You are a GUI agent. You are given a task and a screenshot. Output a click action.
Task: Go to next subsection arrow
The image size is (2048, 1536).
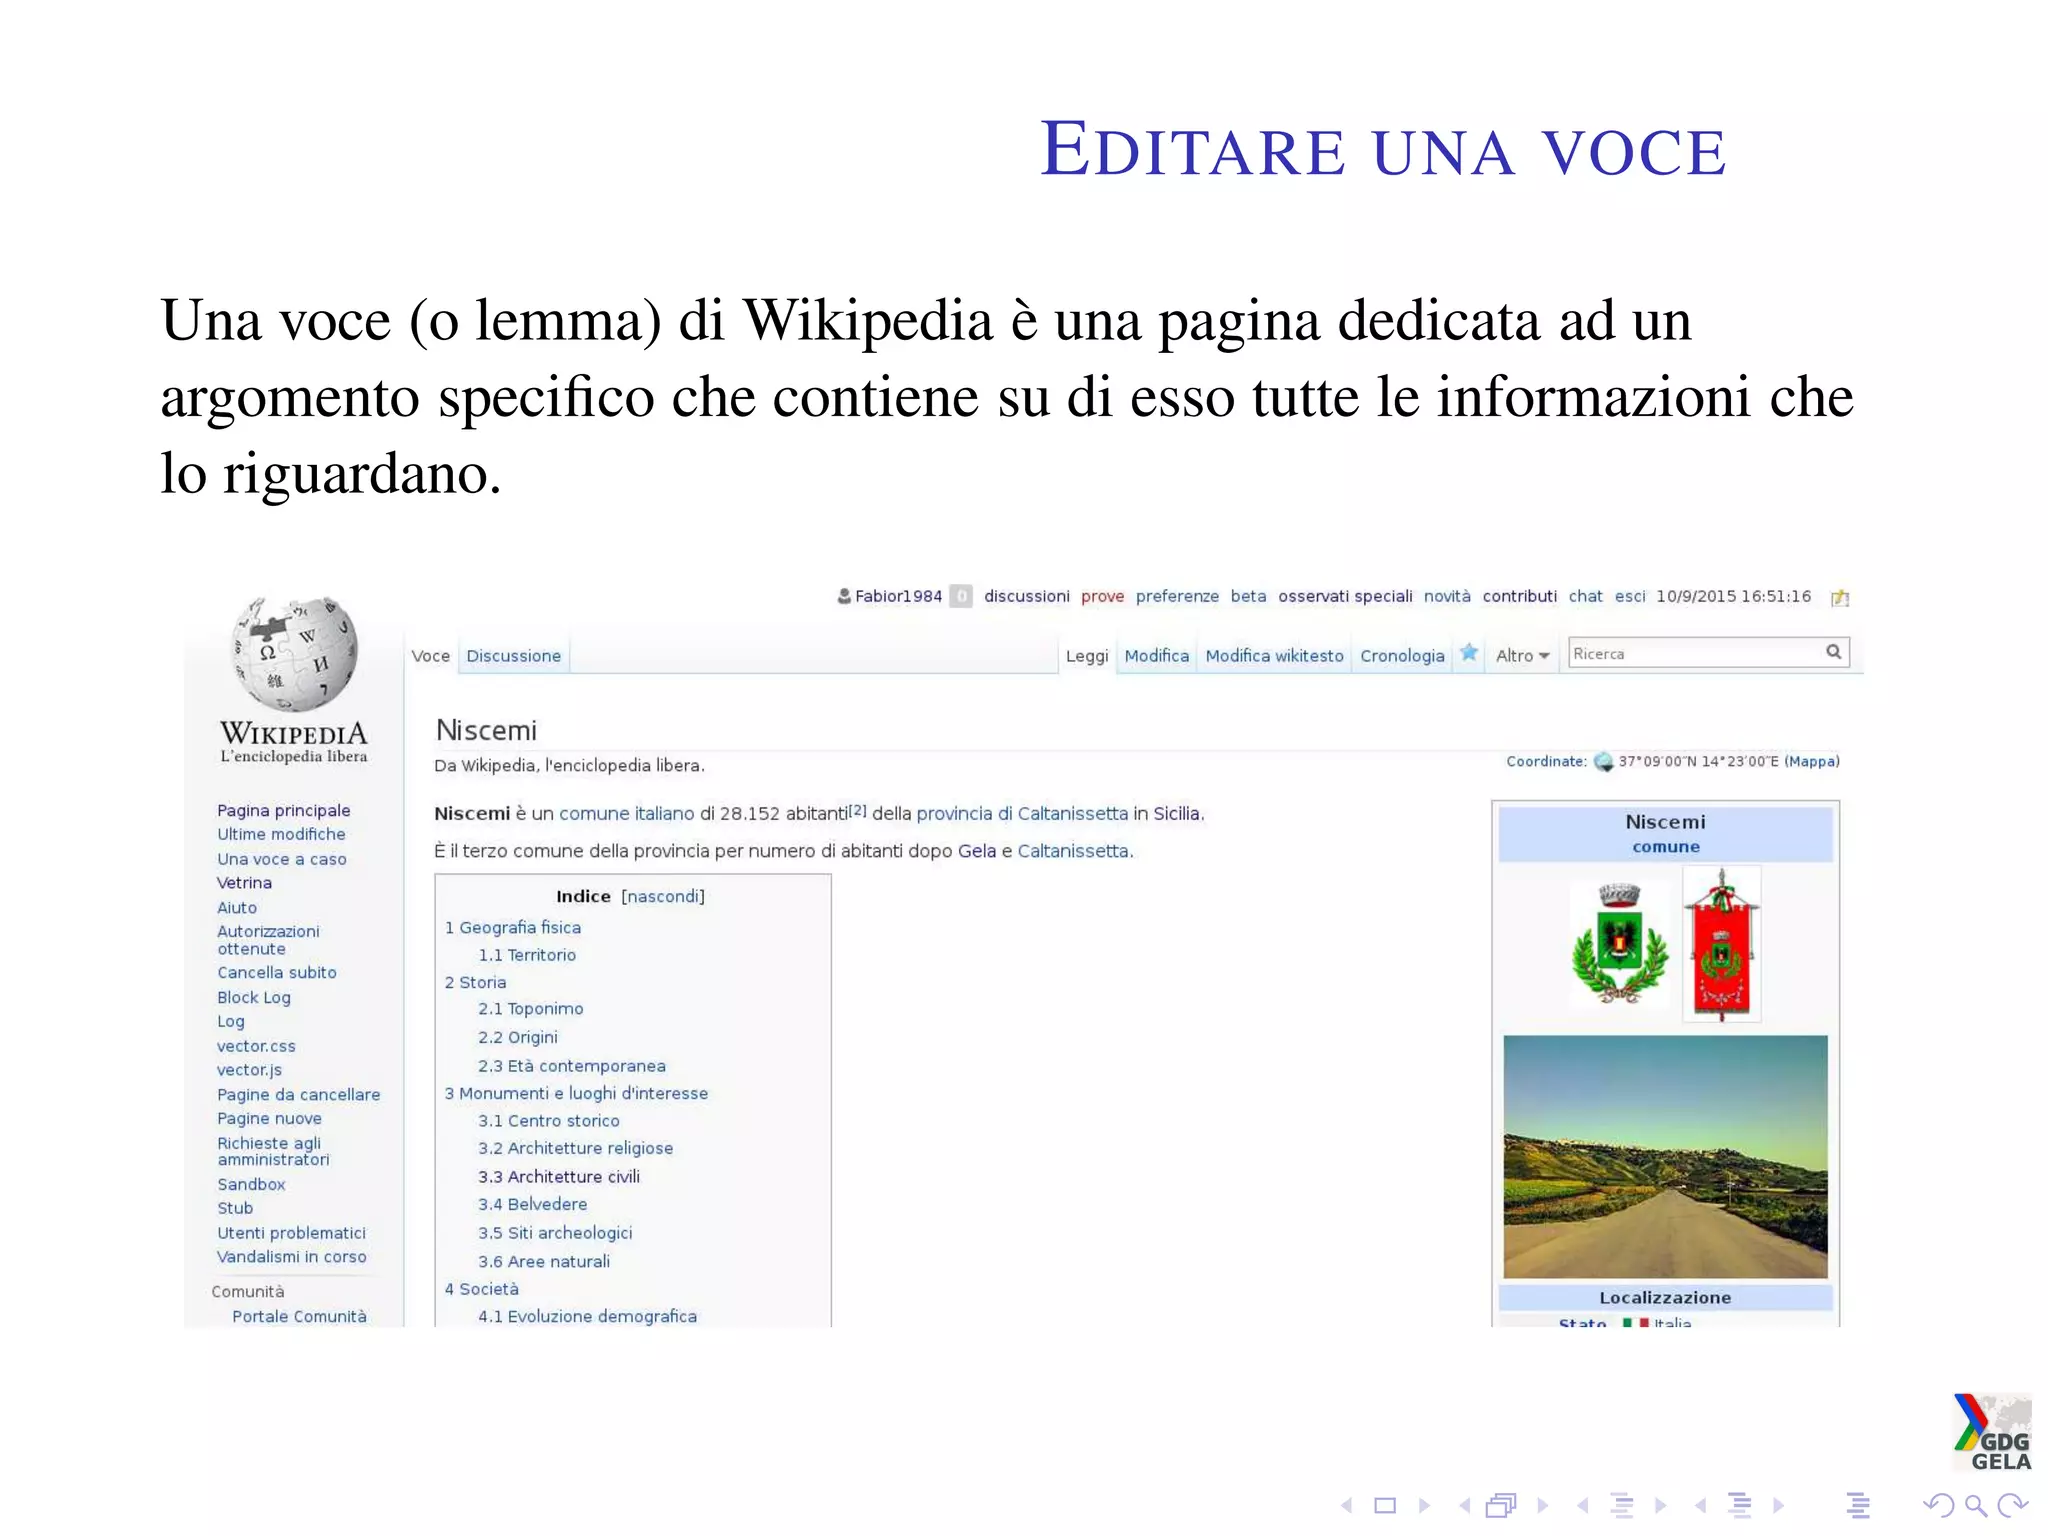(x=1660, y=1505)
